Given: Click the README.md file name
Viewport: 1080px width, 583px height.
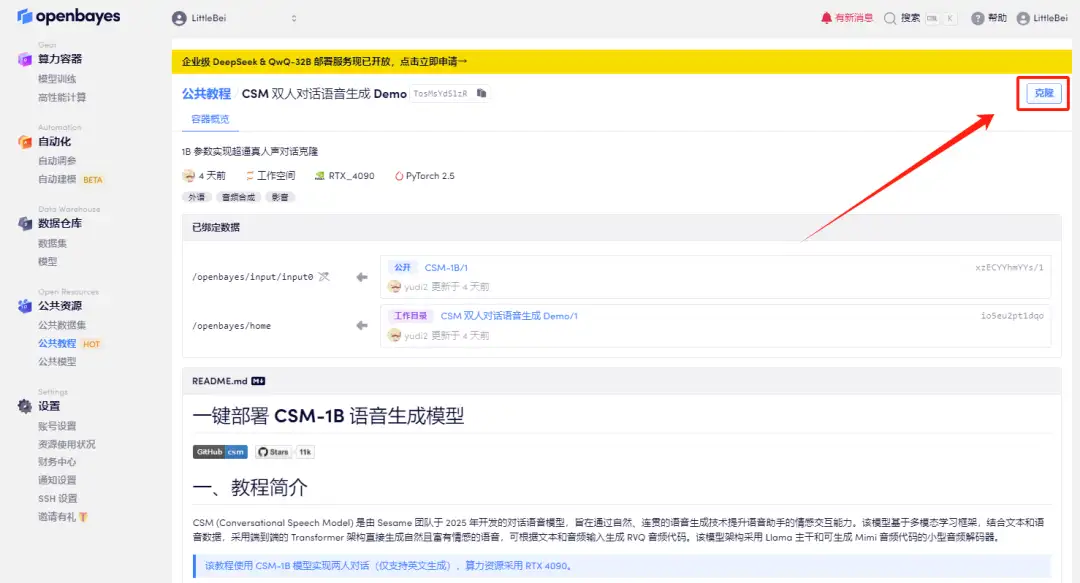Looking at the screenshot, I should point(220,381).
